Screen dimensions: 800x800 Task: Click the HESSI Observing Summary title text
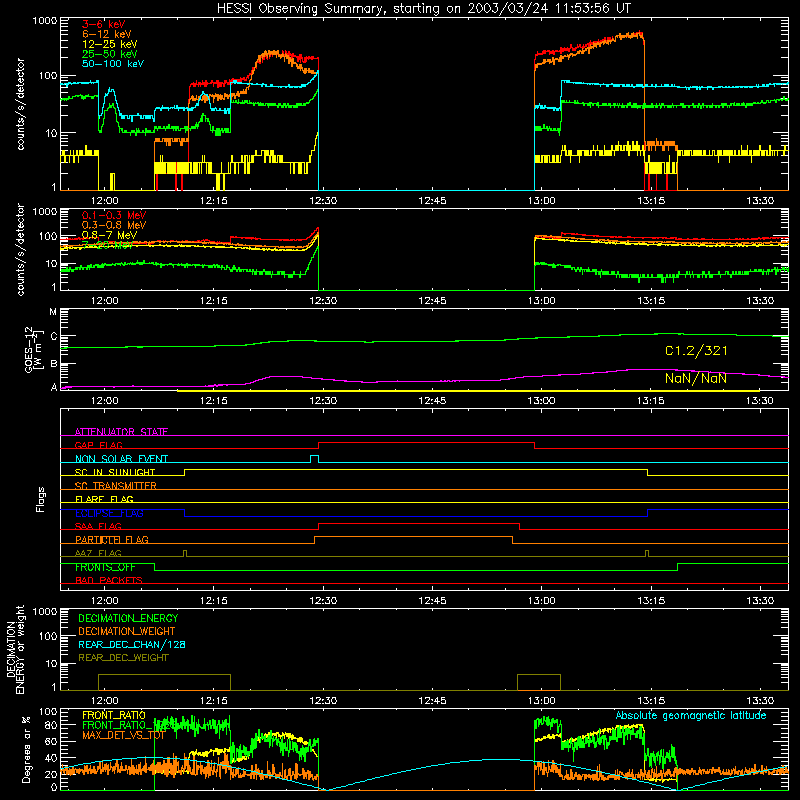click(423, 9)
